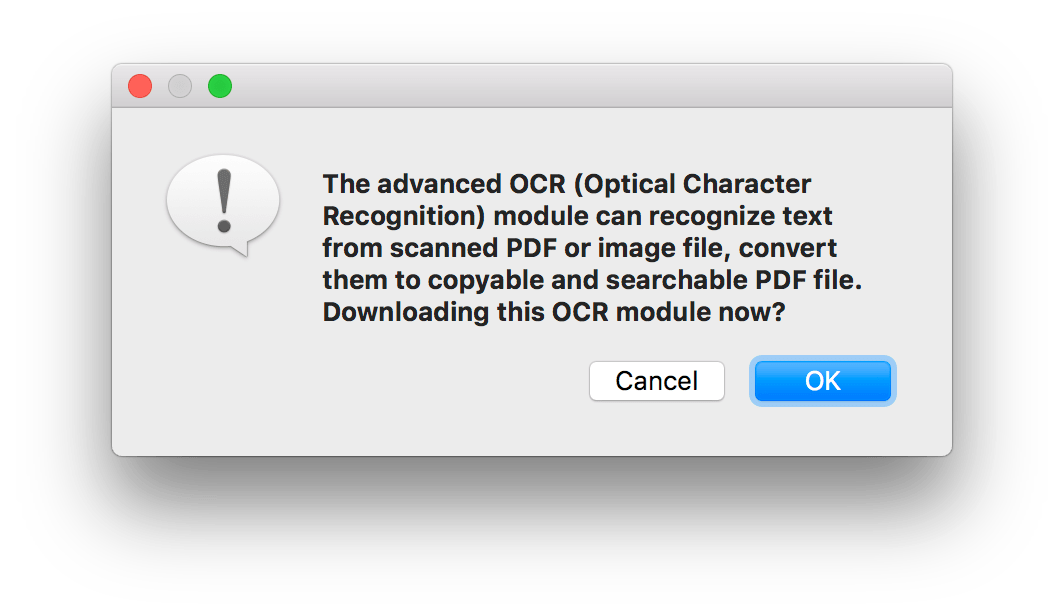Click the question "Downloading this OCR module now?"
Screen dimensions: 1064x616
pyautogui.click(x=554, y=312)
